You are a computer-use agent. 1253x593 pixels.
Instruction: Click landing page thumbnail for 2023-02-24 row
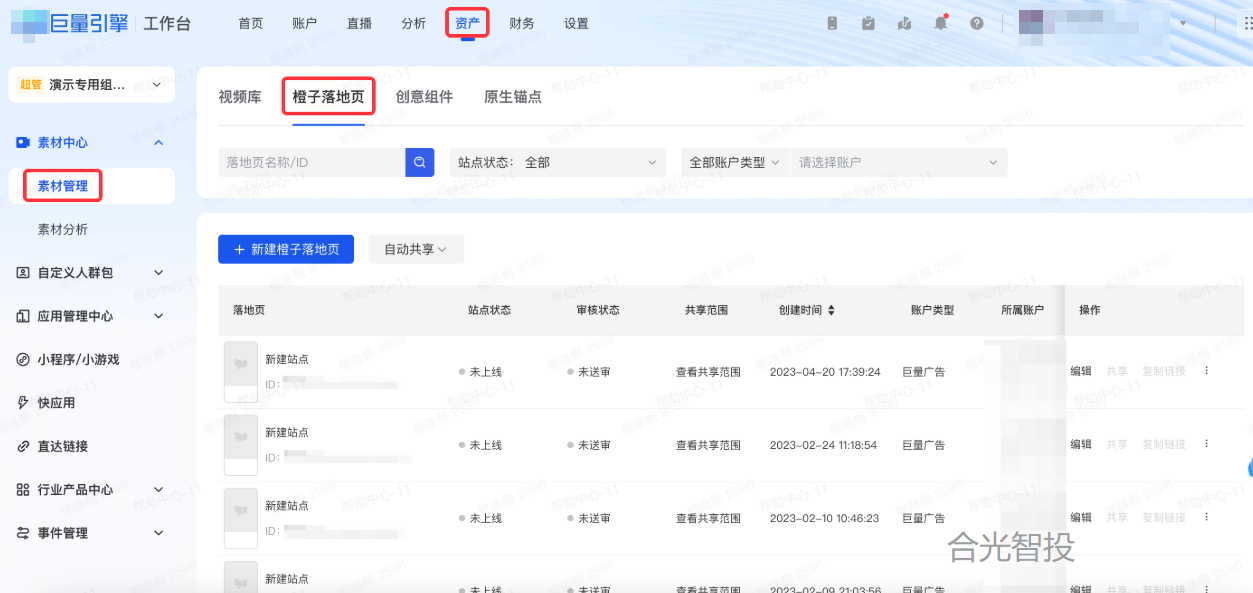(x=241, y=445)
